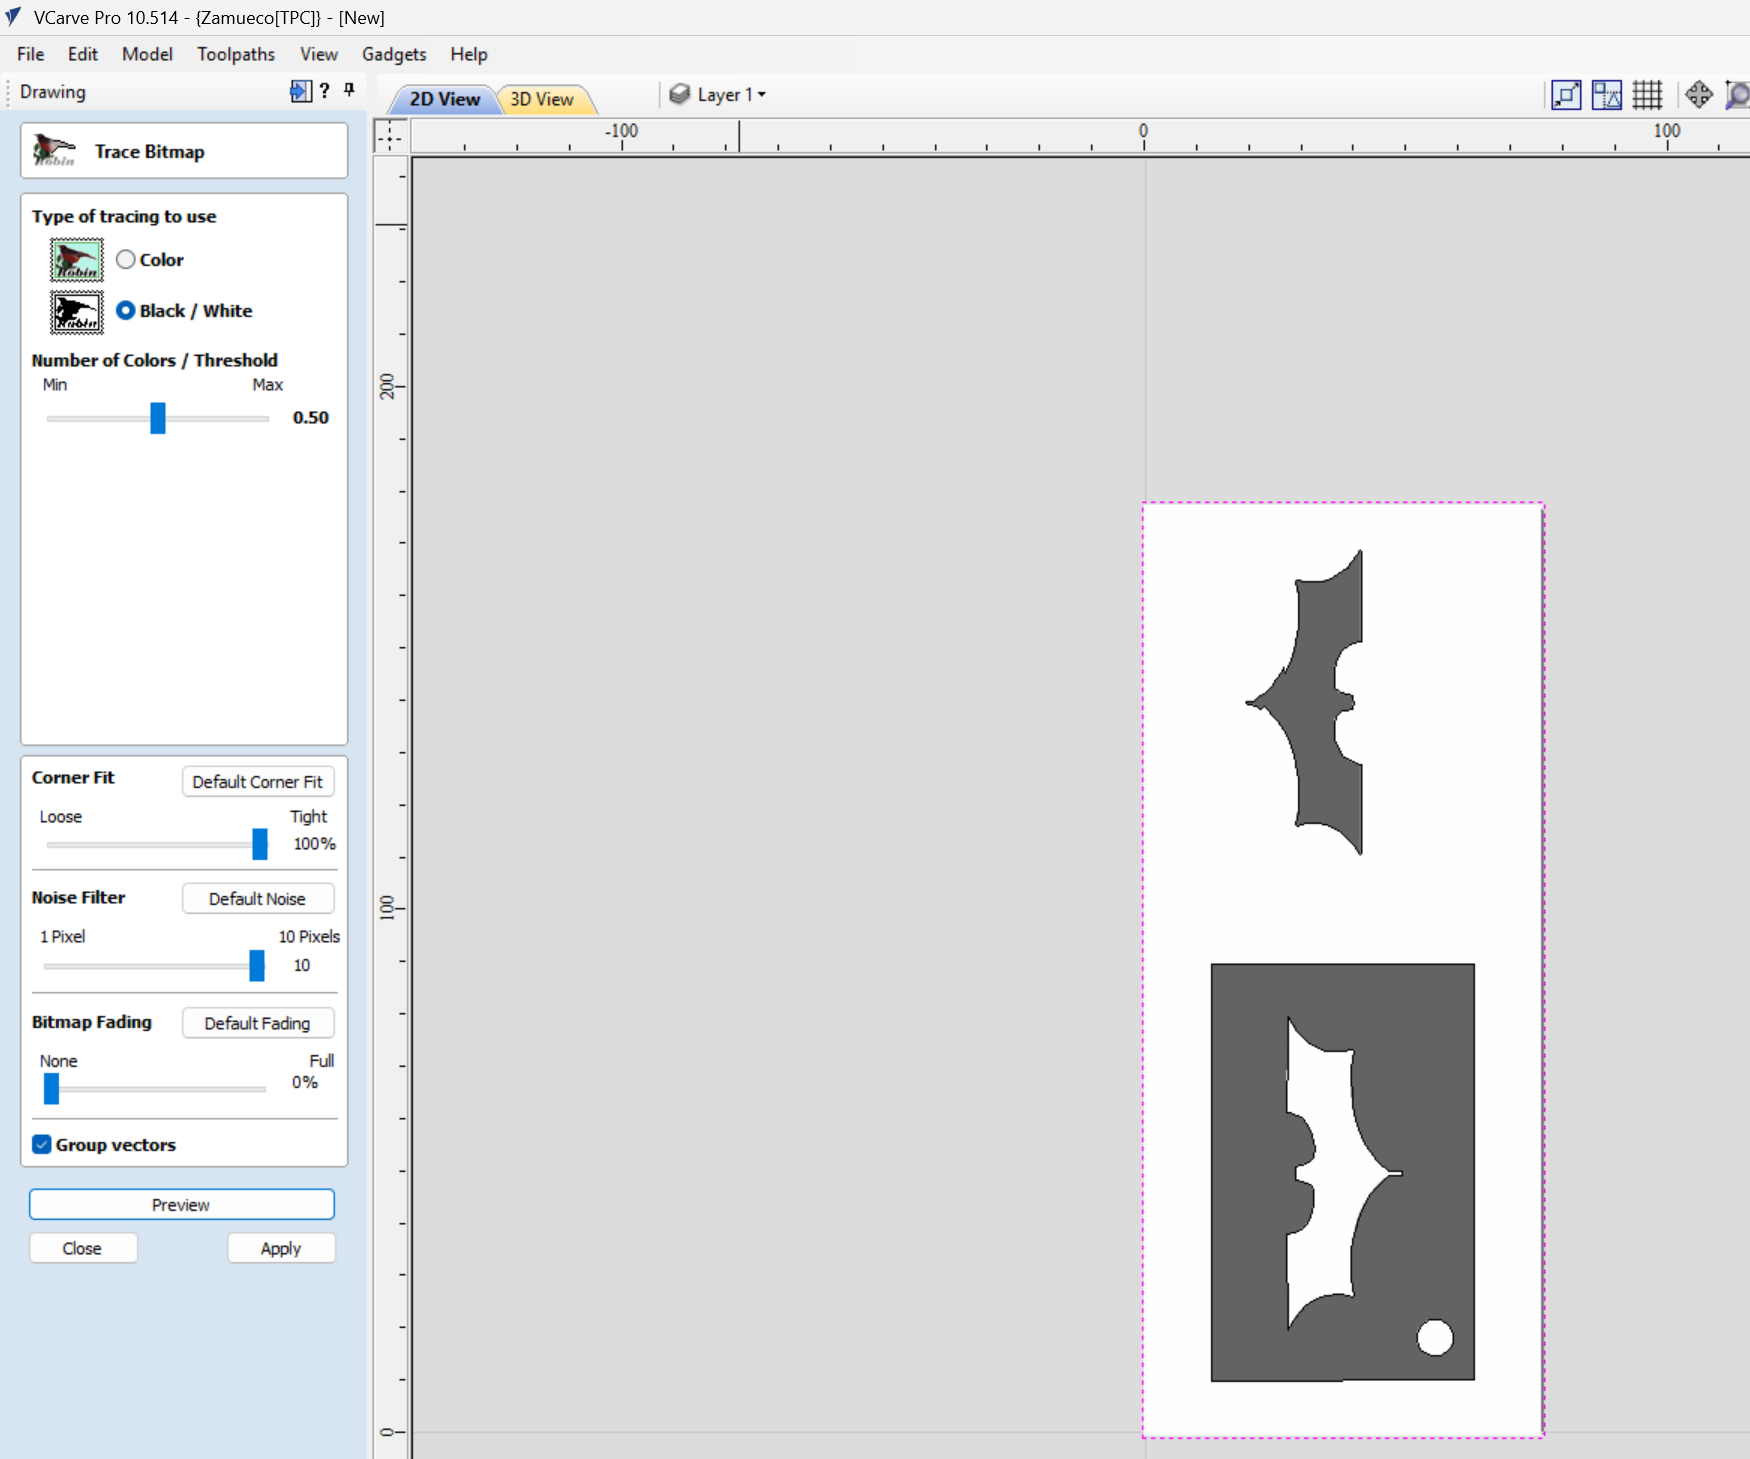
Task: Click the black and white robin thumbnail
Action: 77,313
